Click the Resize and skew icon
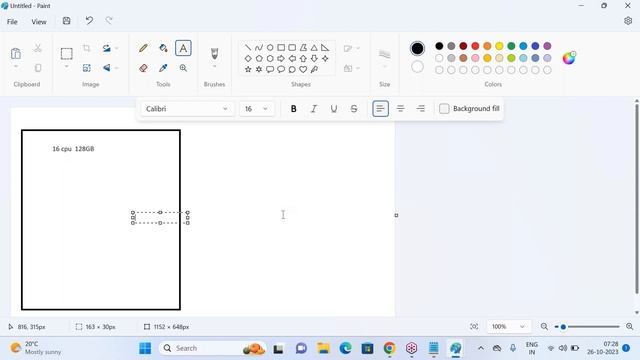The height and width of the screenshot is (360, 640). click(x=87, y=68)
